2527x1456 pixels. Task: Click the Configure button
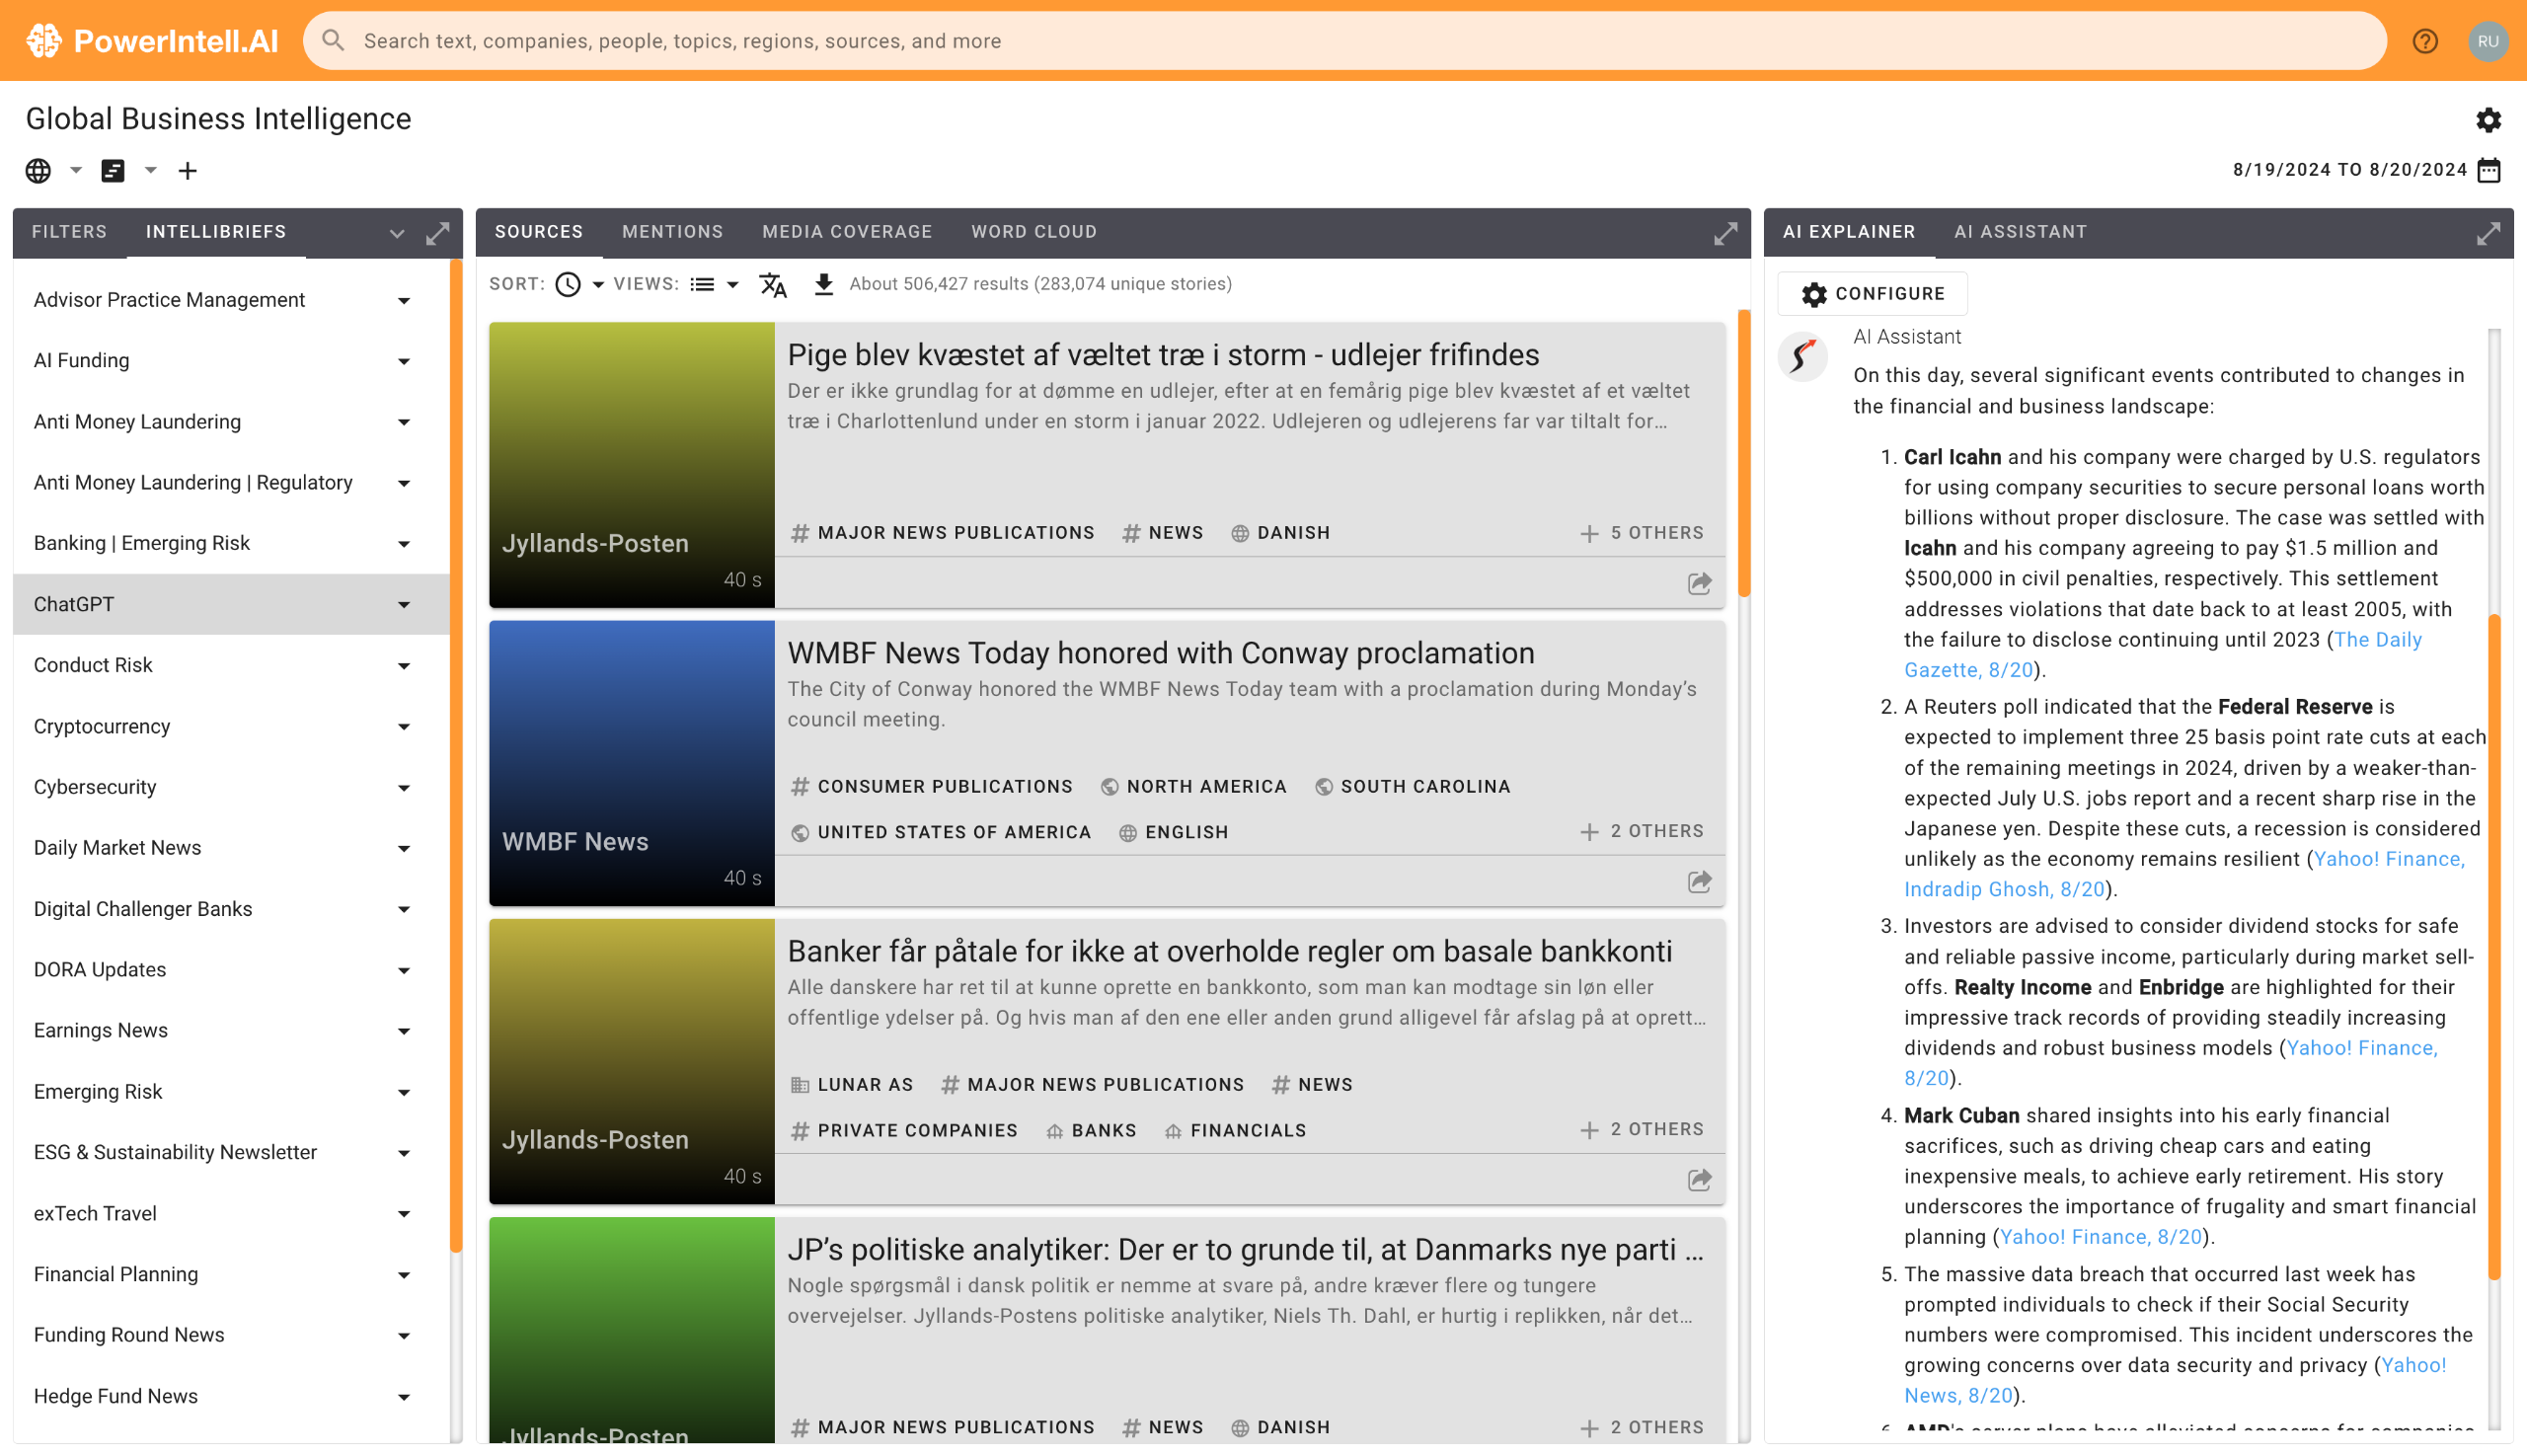coord(1871,294)
